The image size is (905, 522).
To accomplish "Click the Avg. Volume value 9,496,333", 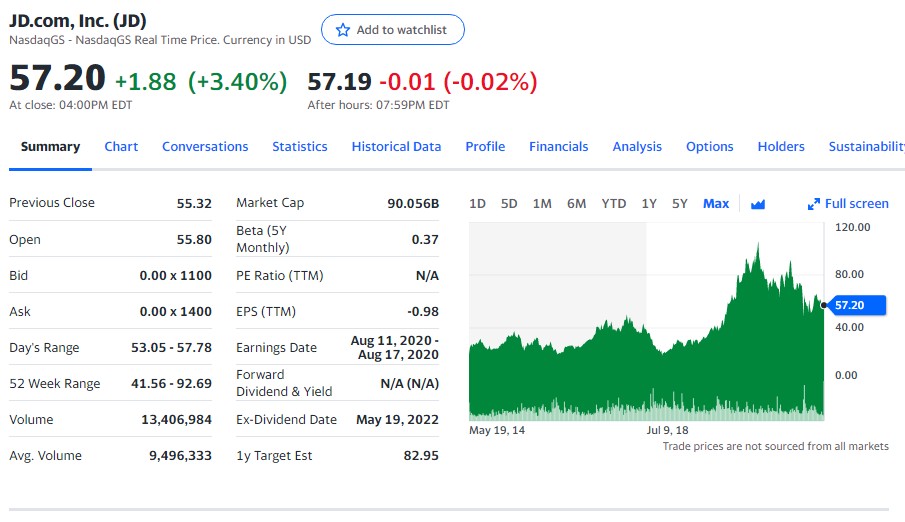I will 180,456.
